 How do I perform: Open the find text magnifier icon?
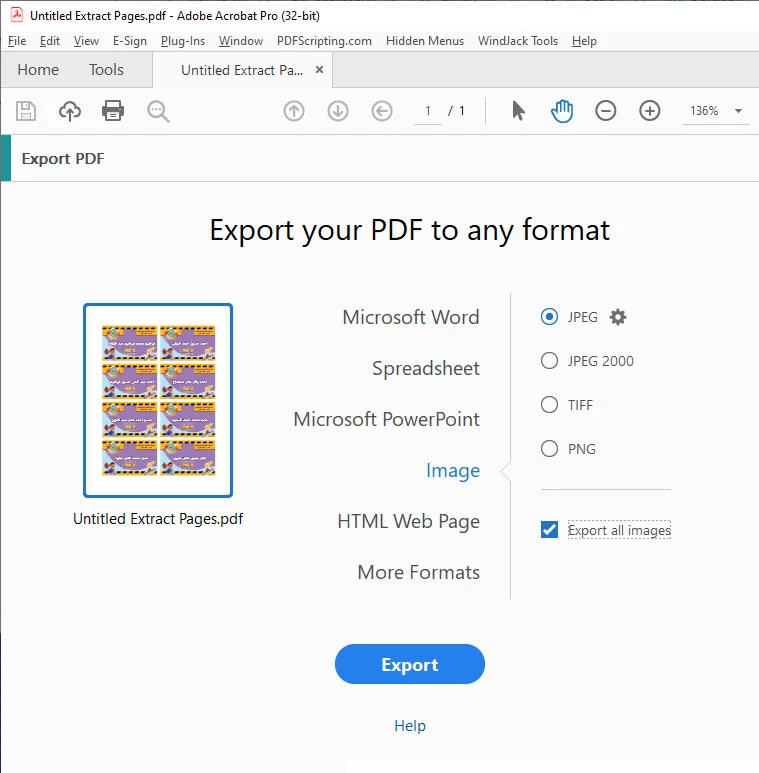point(158,111)
